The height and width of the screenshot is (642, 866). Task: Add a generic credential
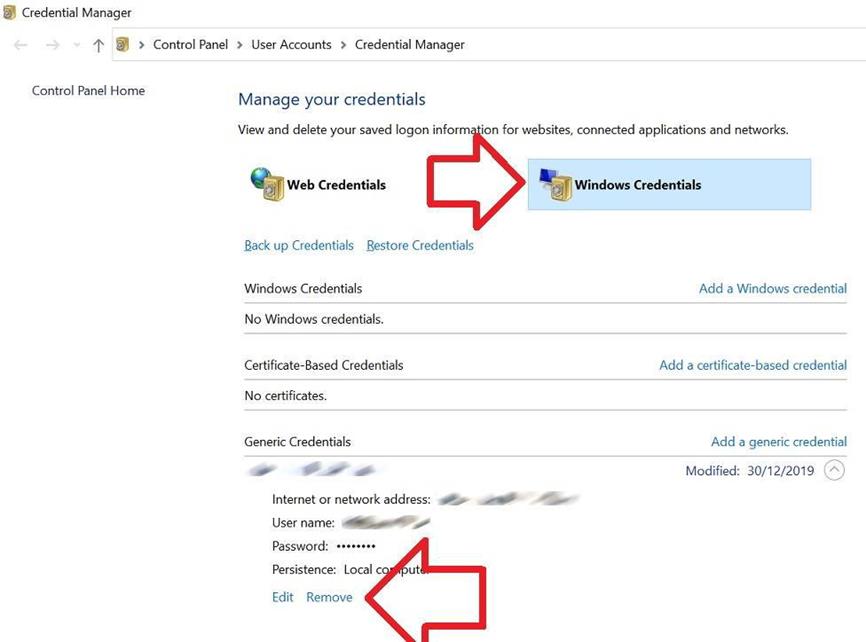click(x=778, y=441)
